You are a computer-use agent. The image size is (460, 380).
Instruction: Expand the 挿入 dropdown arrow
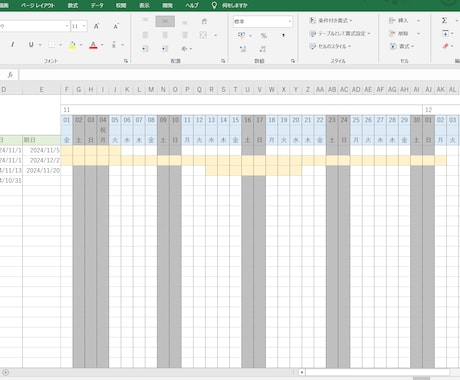[x=418, y=20]
